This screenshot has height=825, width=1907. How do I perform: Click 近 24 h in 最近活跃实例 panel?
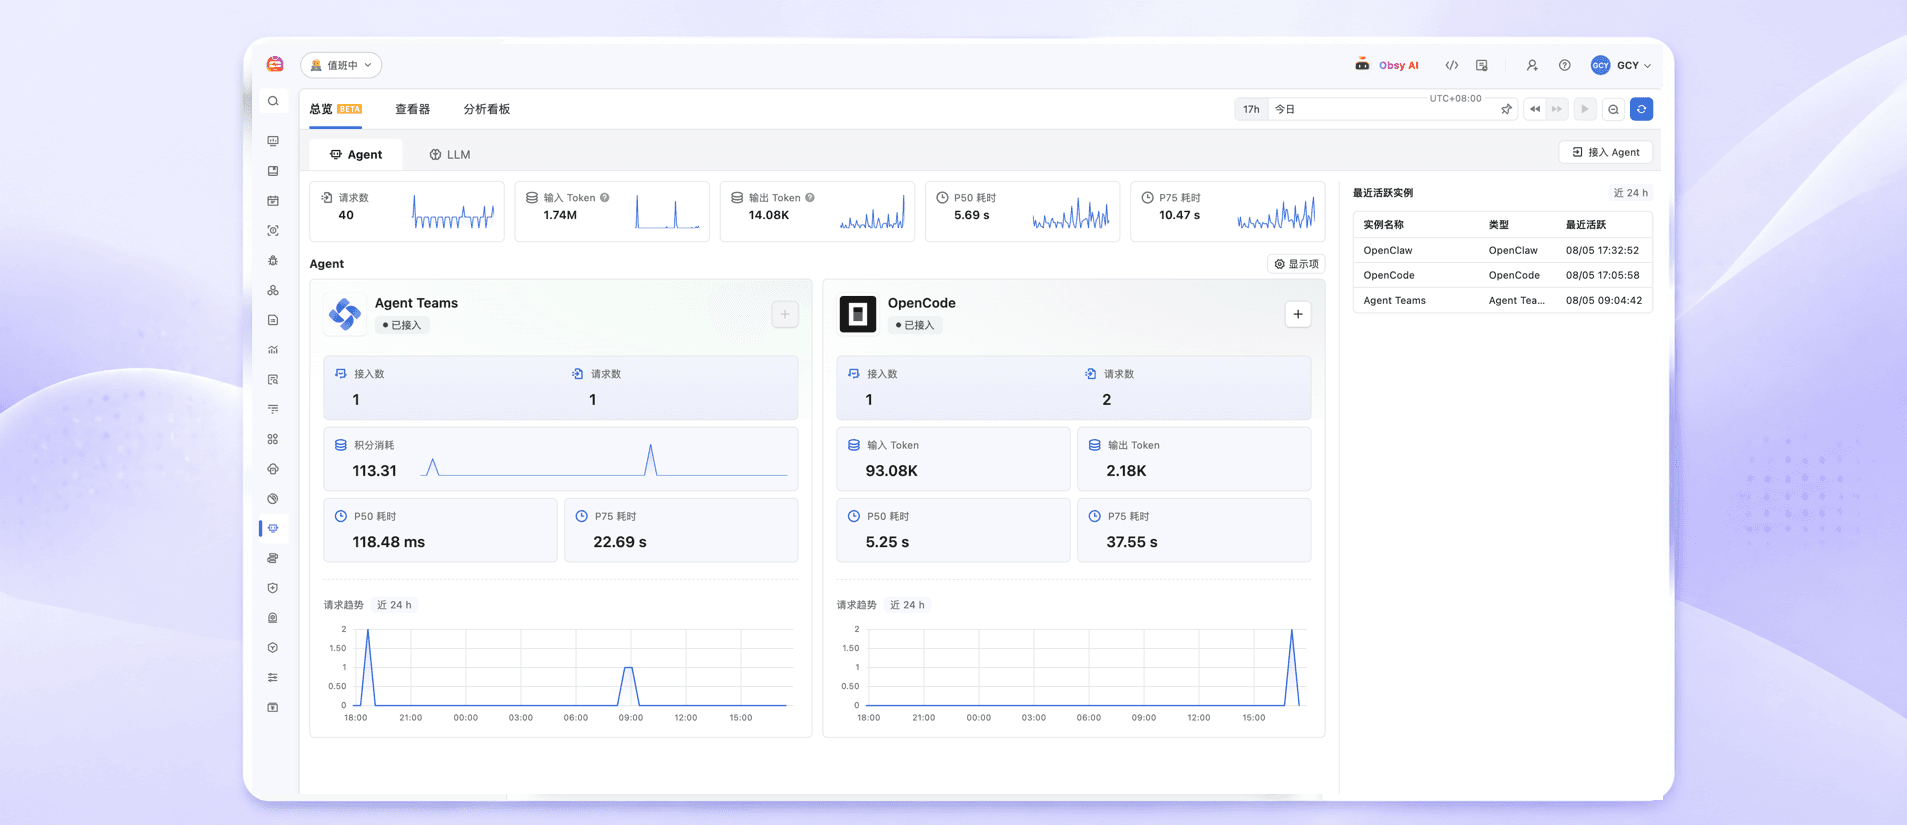pyautogui.click(x=1630, y=193)
